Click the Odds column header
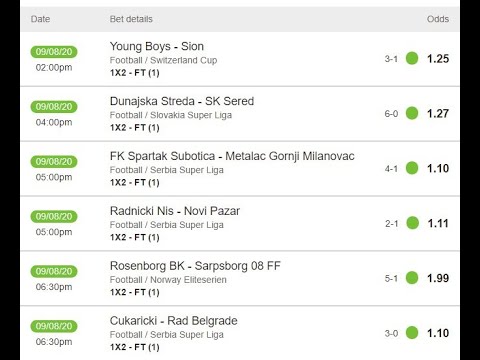This screenshot has height=360, width=480. coord(438,19)
